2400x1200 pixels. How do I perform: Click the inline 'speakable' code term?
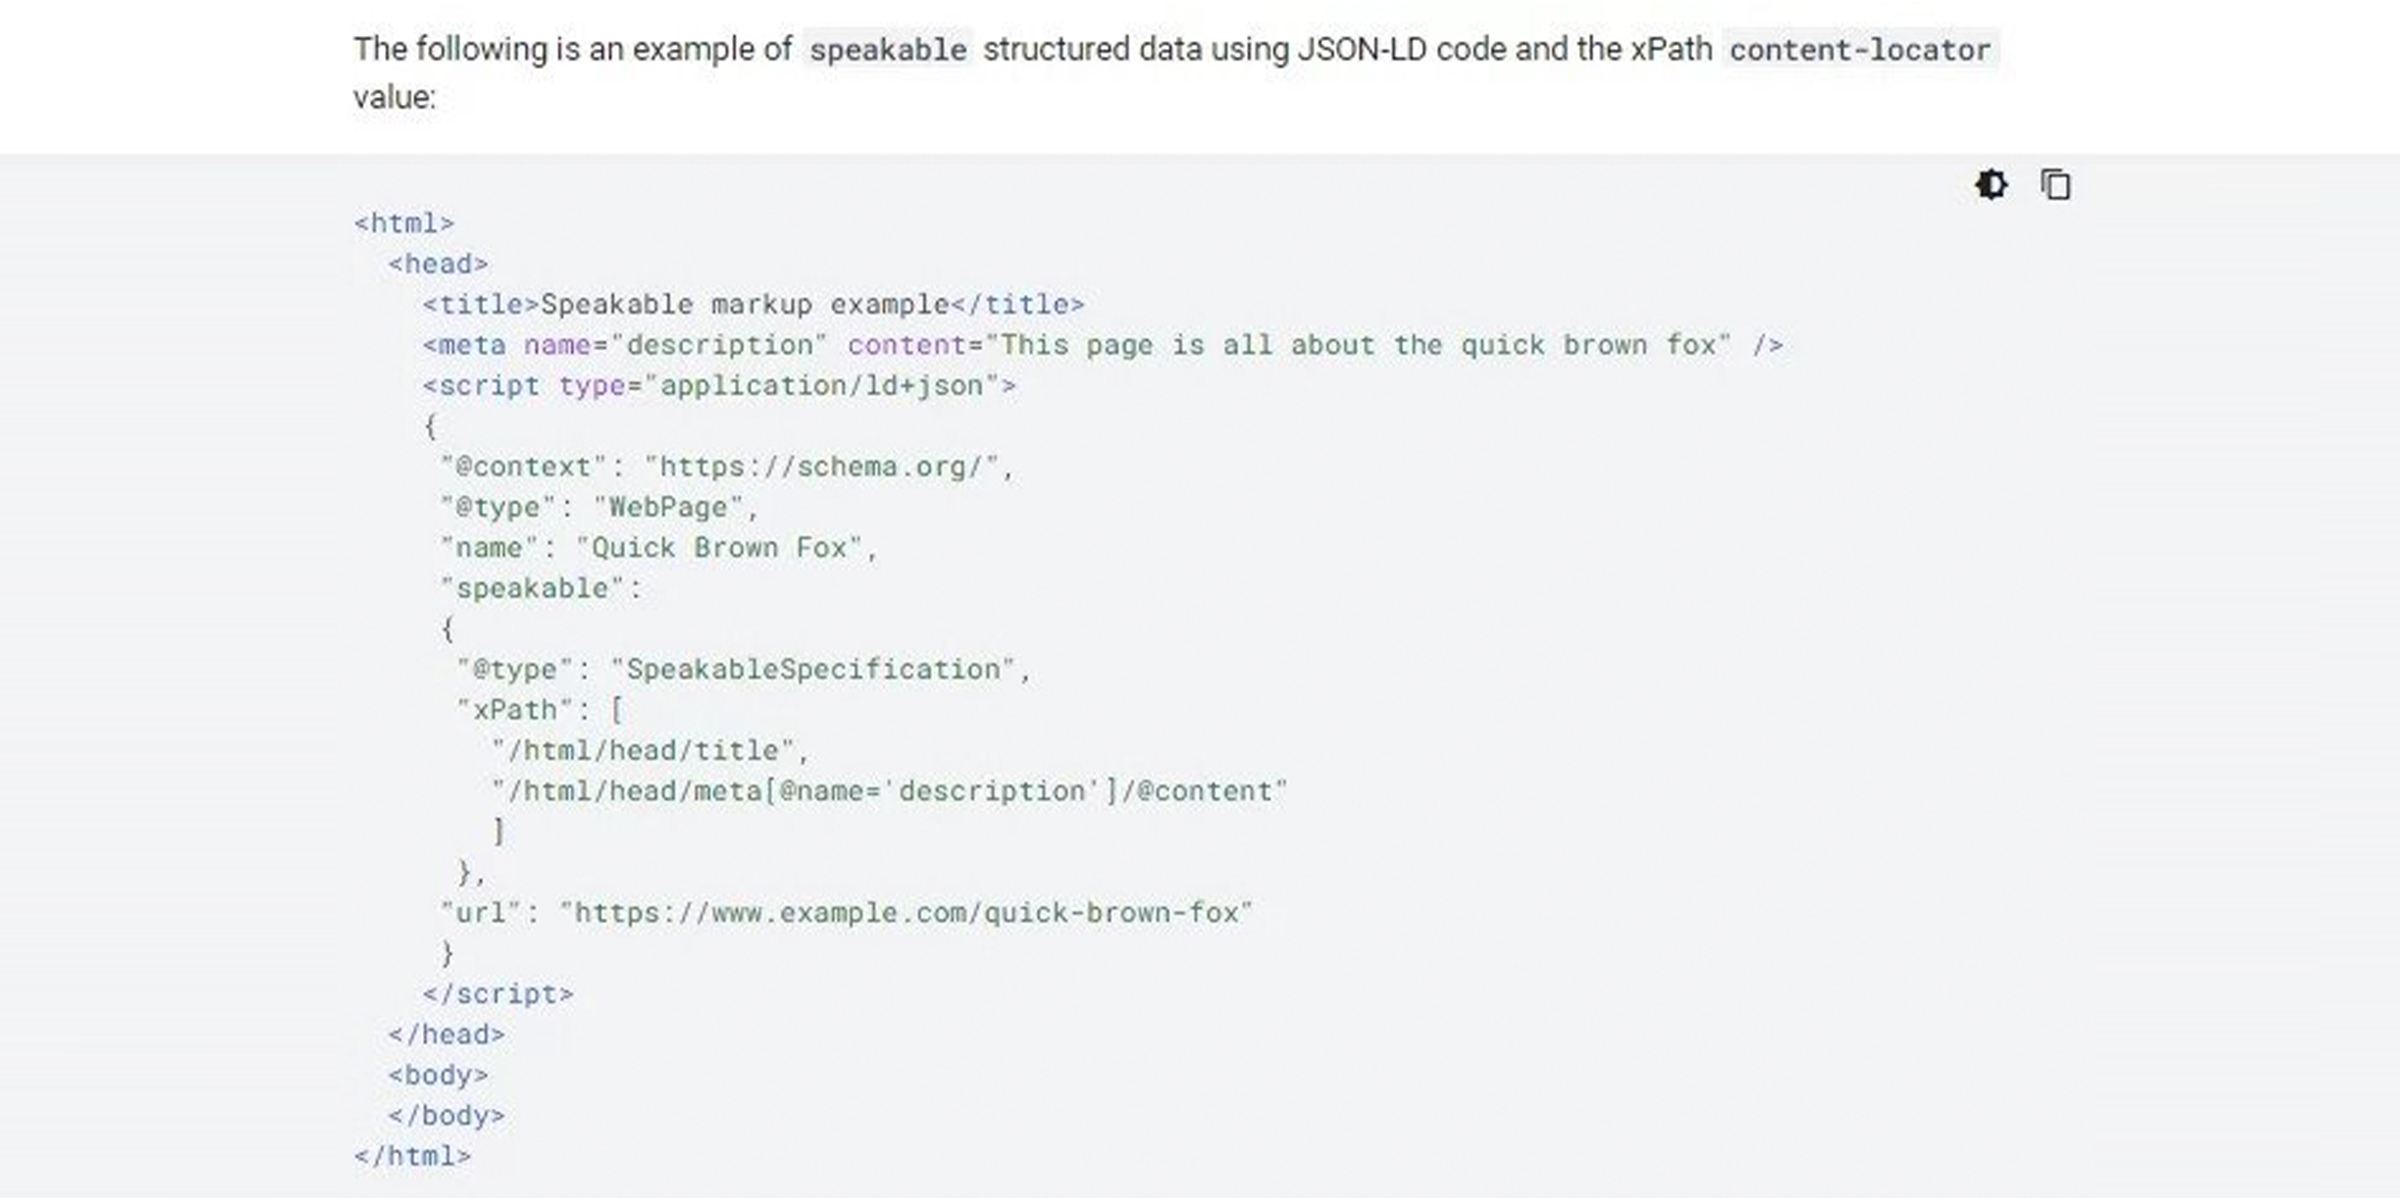pyautogui.click(x=888, y=49)
